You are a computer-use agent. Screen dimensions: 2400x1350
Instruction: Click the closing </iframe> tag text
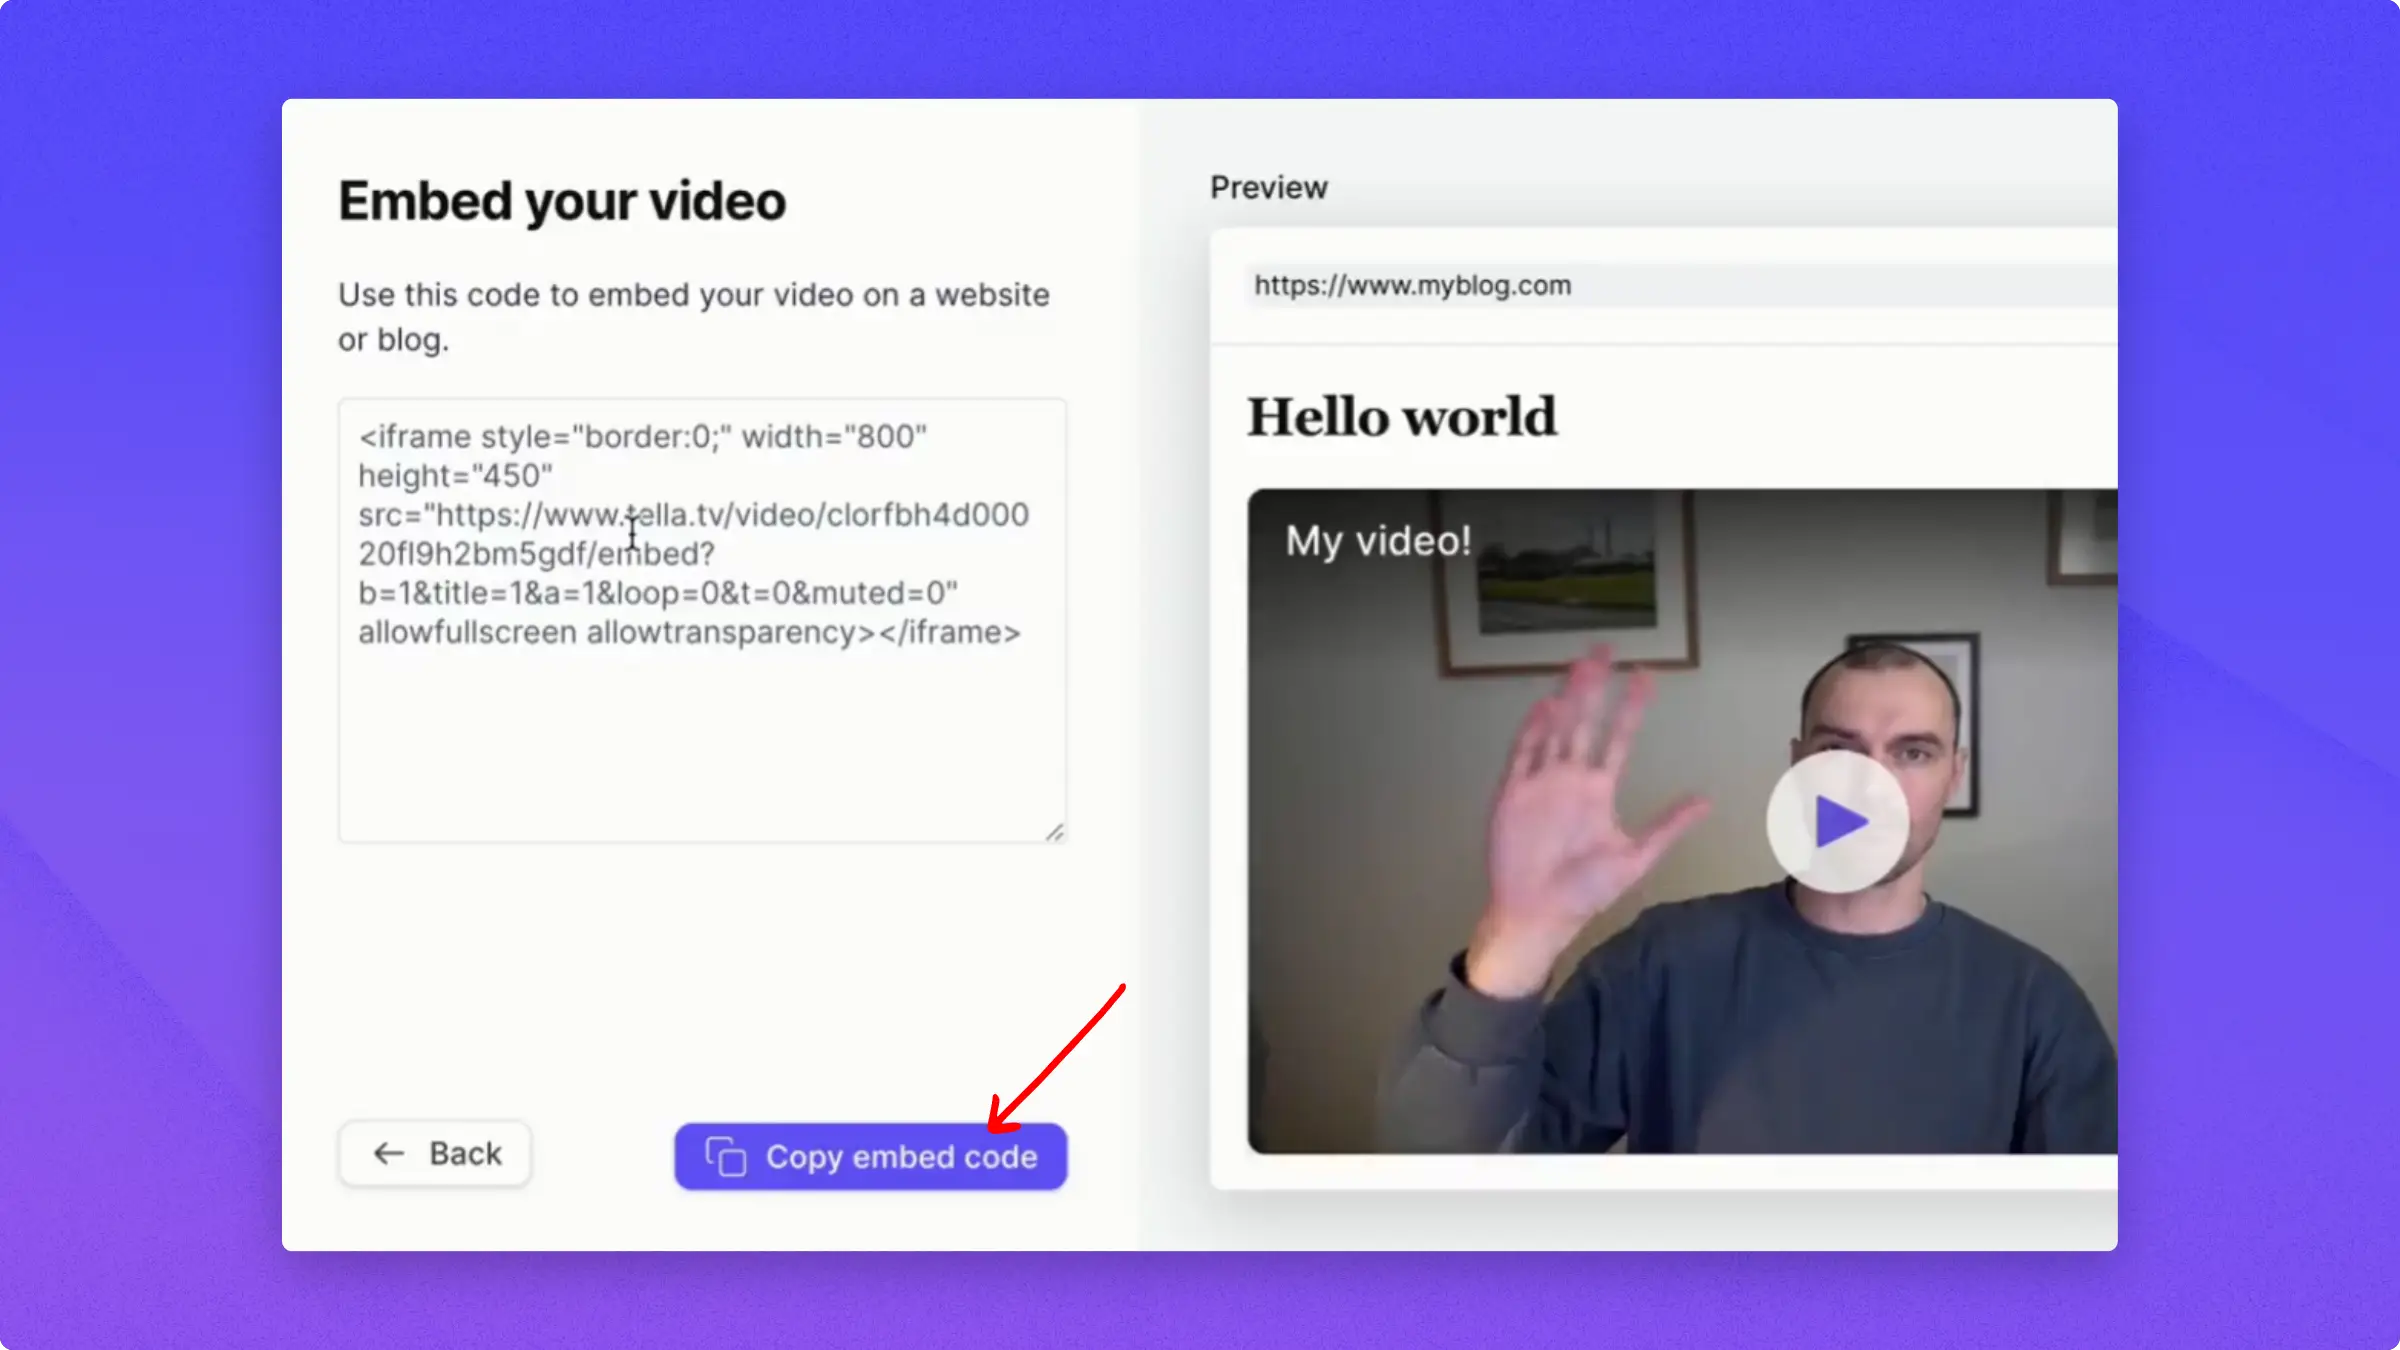(949, 633)
